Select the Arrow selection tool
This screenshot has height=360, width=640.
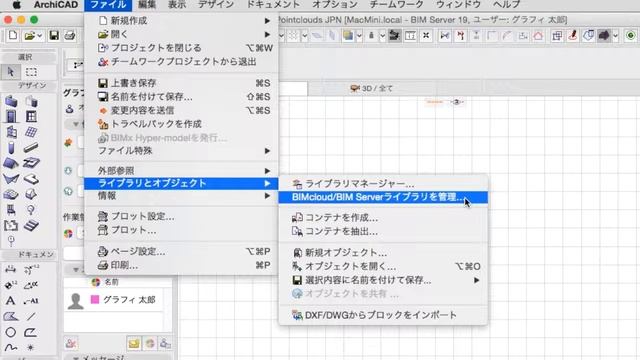(11, 72)
